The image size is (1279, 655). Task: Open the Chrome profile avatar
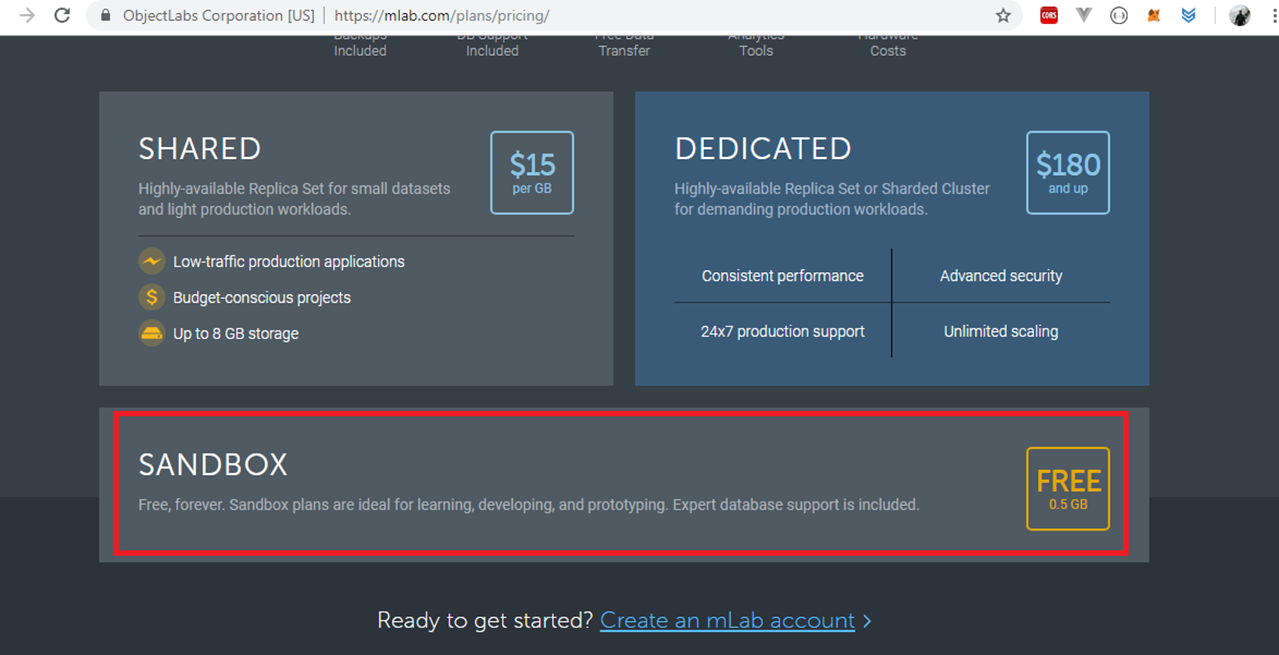coord(1240,16)
